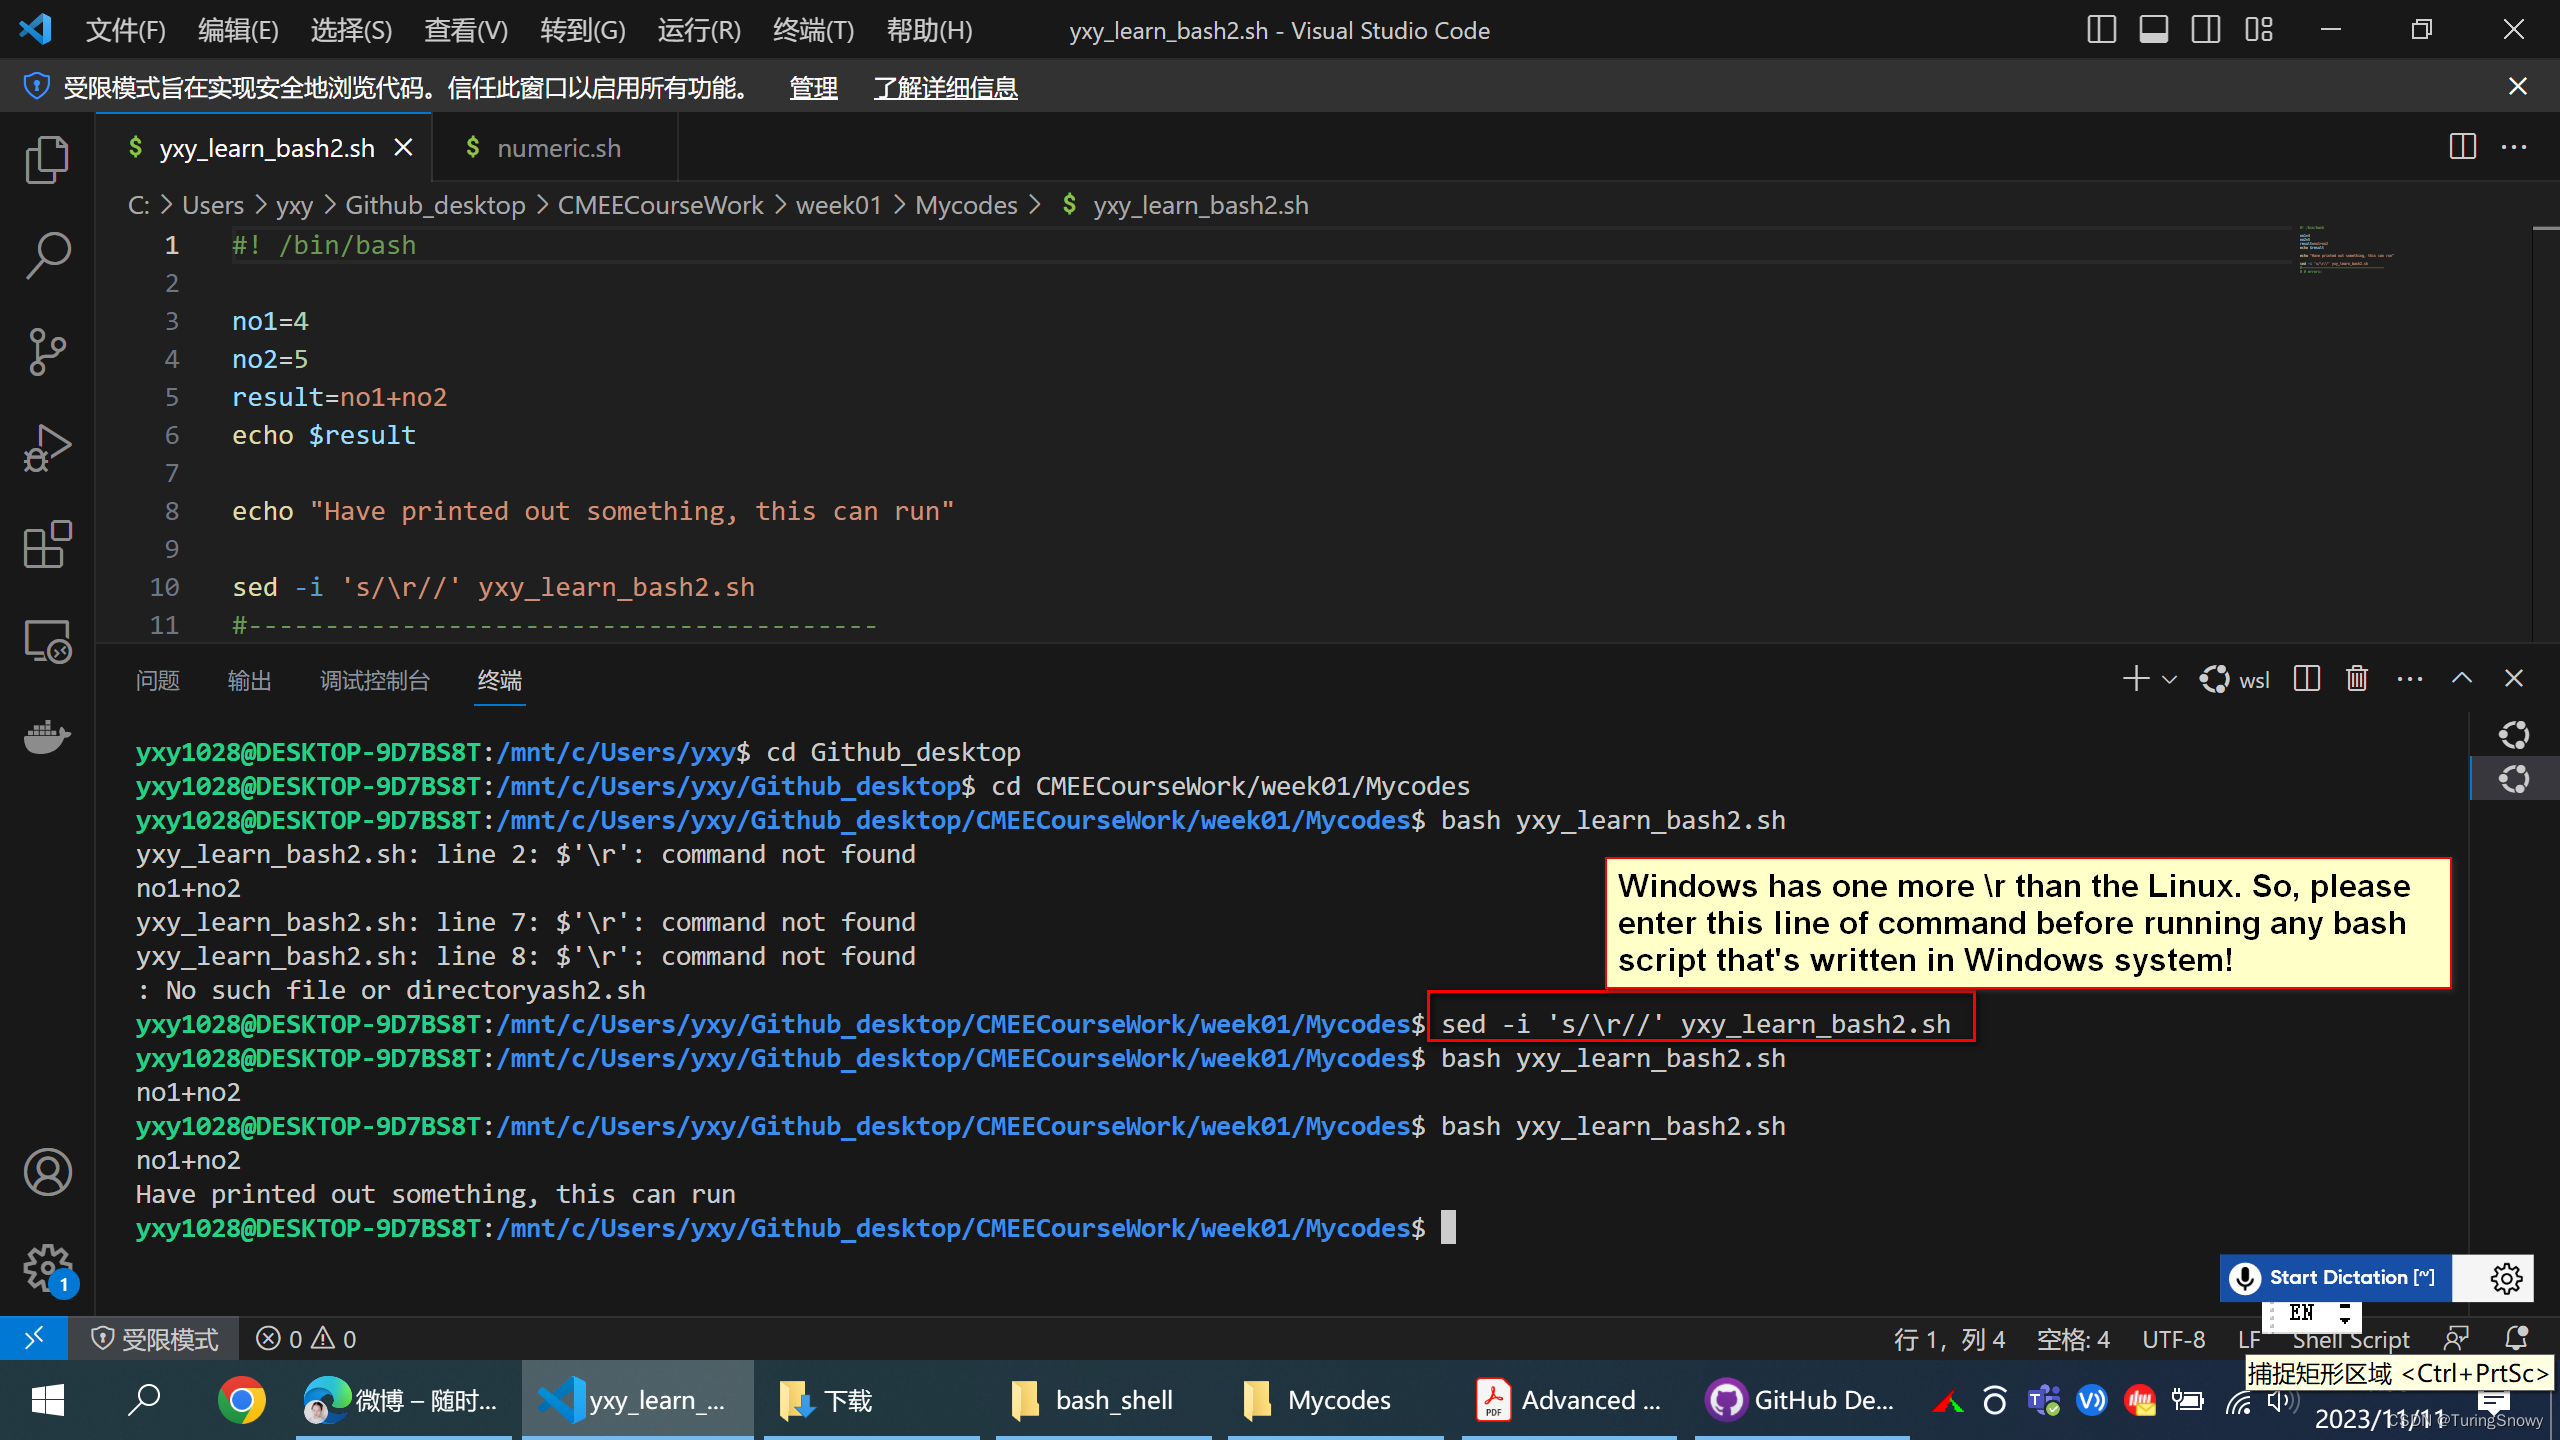Open the 终端(T) menu

pyautogui.click(x=813, y=30)
